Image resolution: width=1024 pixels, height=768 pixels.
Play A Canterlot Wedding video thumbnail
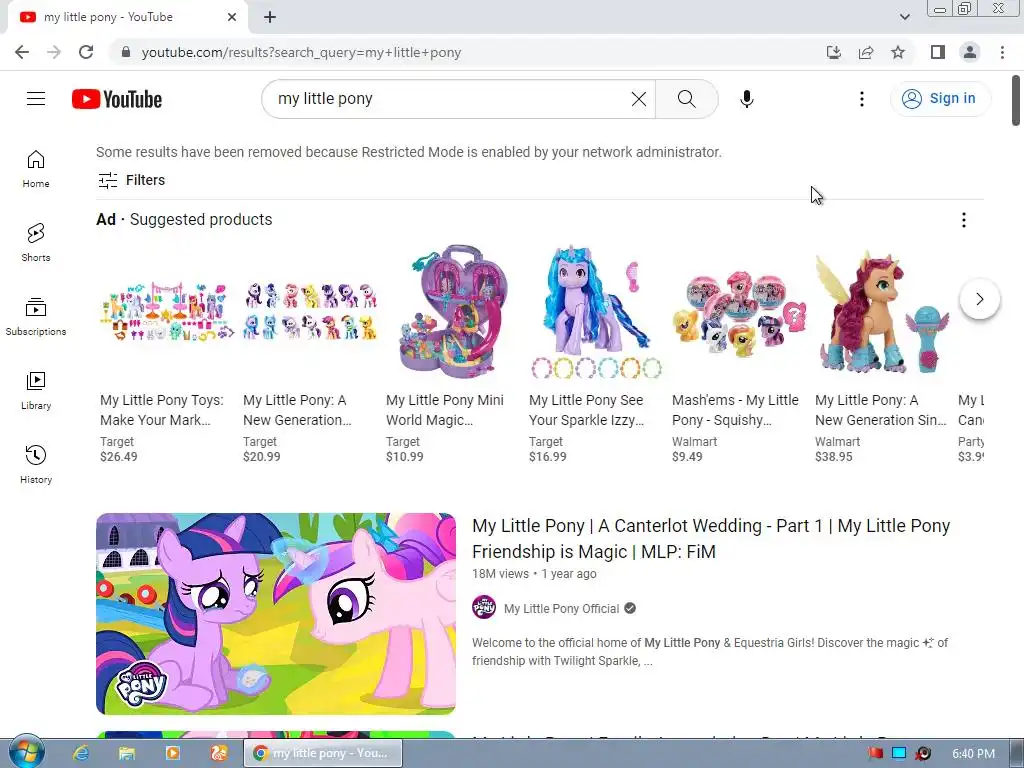coord(276,614)
